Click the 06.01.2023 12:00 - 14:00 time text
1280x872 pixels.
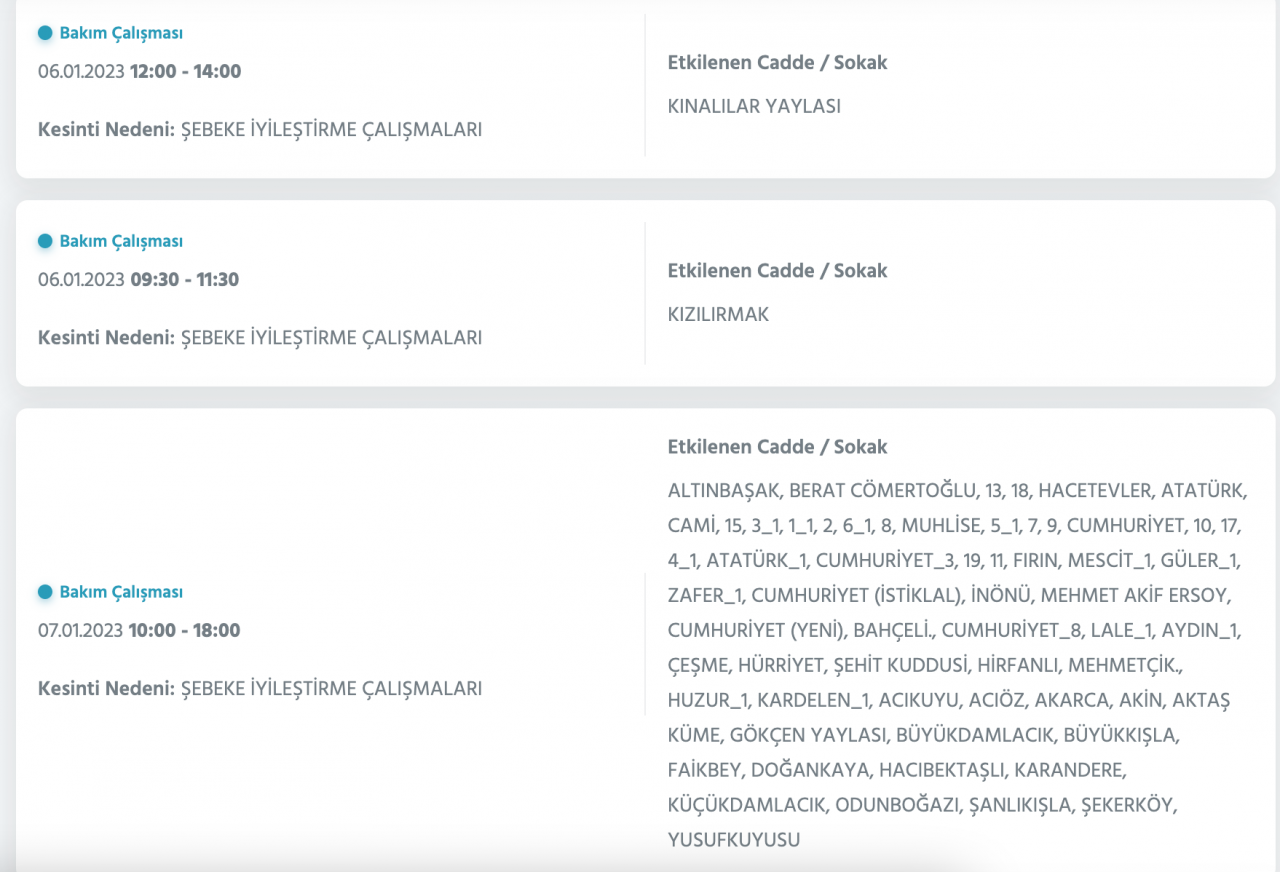(x=139, y=72)
